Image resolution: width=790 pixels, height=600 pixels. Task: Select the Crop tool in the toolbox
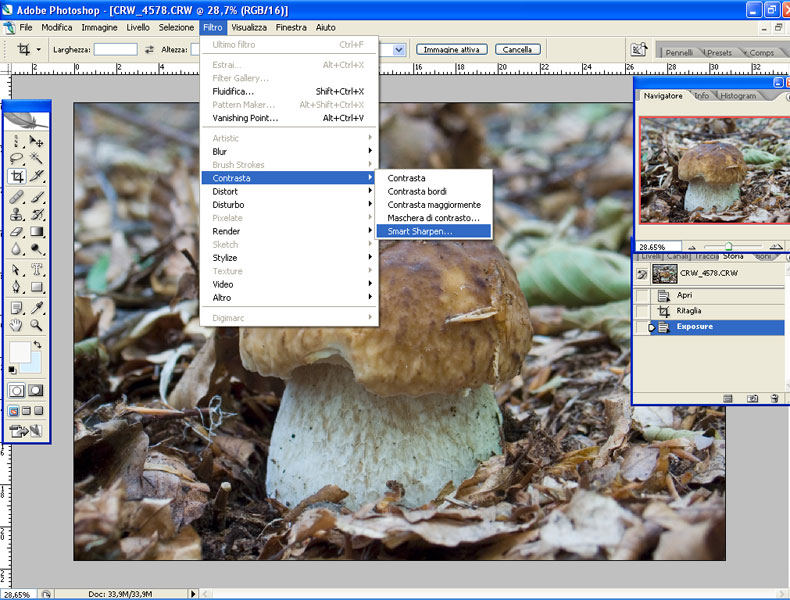pos(17,176)
